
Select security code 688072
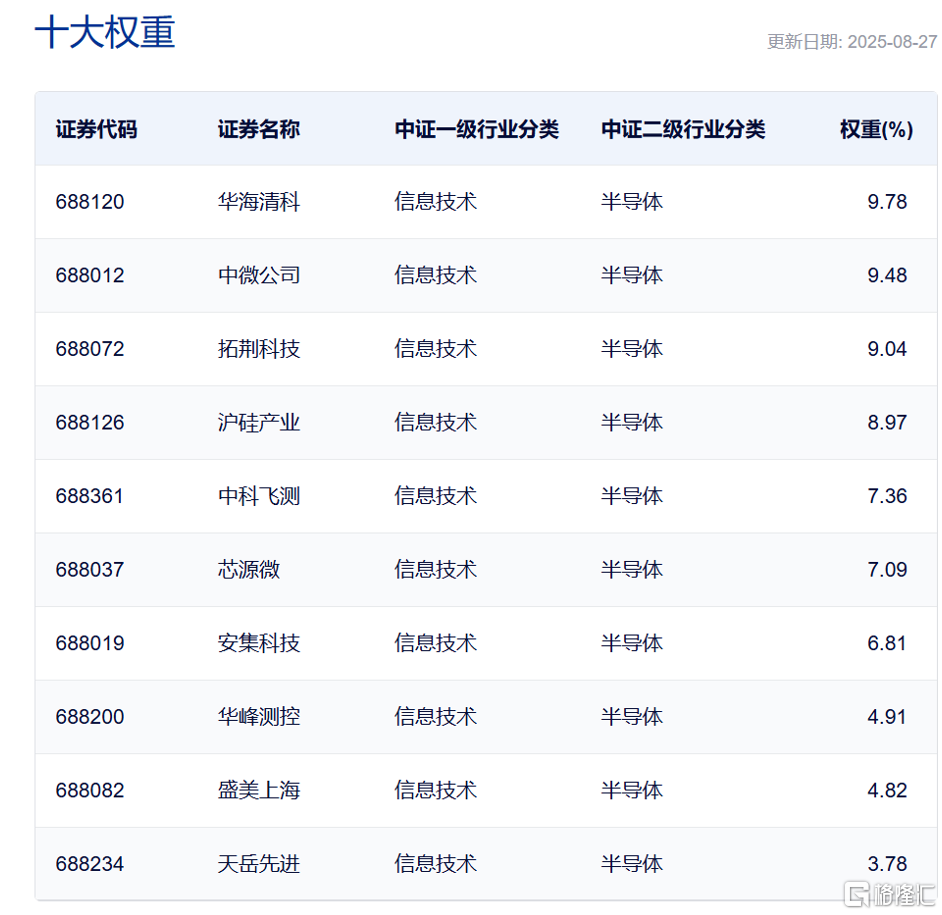90,349
